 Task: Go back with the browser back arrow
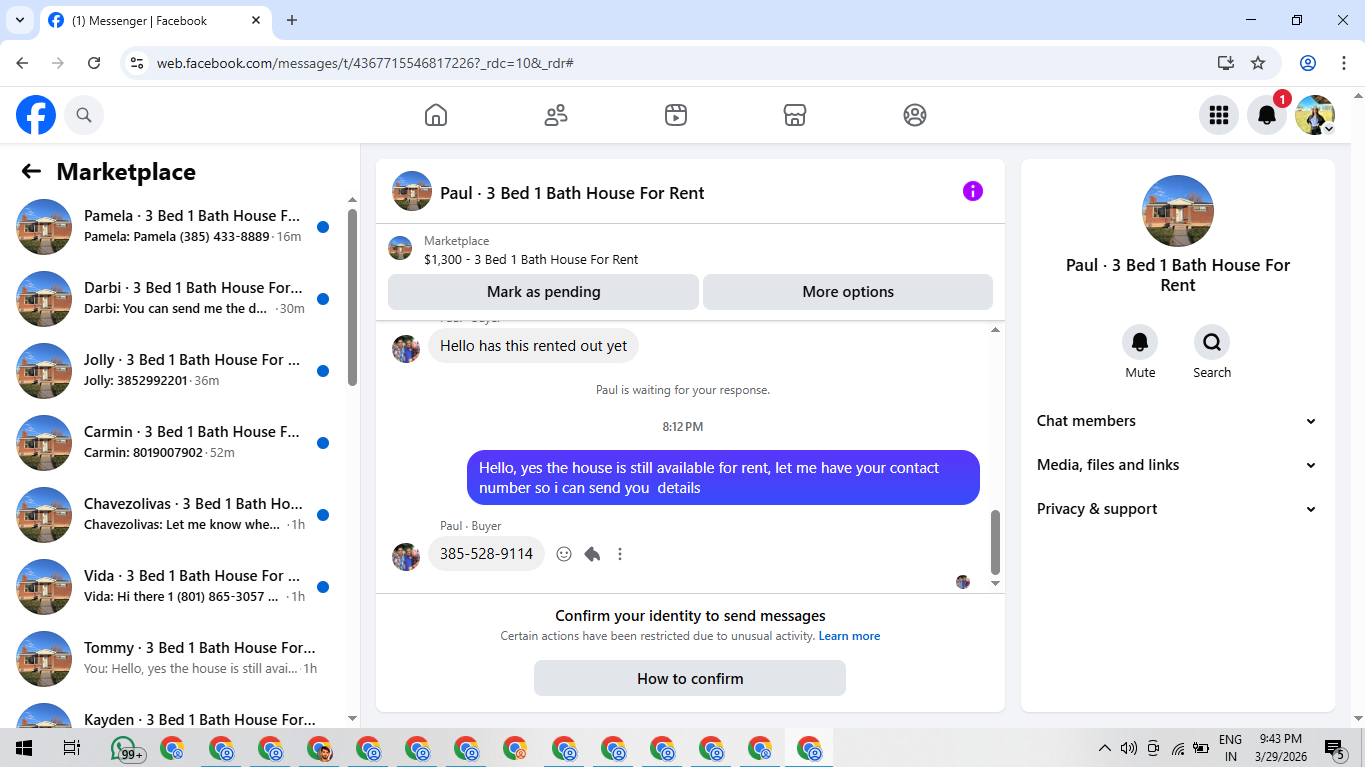coord(22,63)
